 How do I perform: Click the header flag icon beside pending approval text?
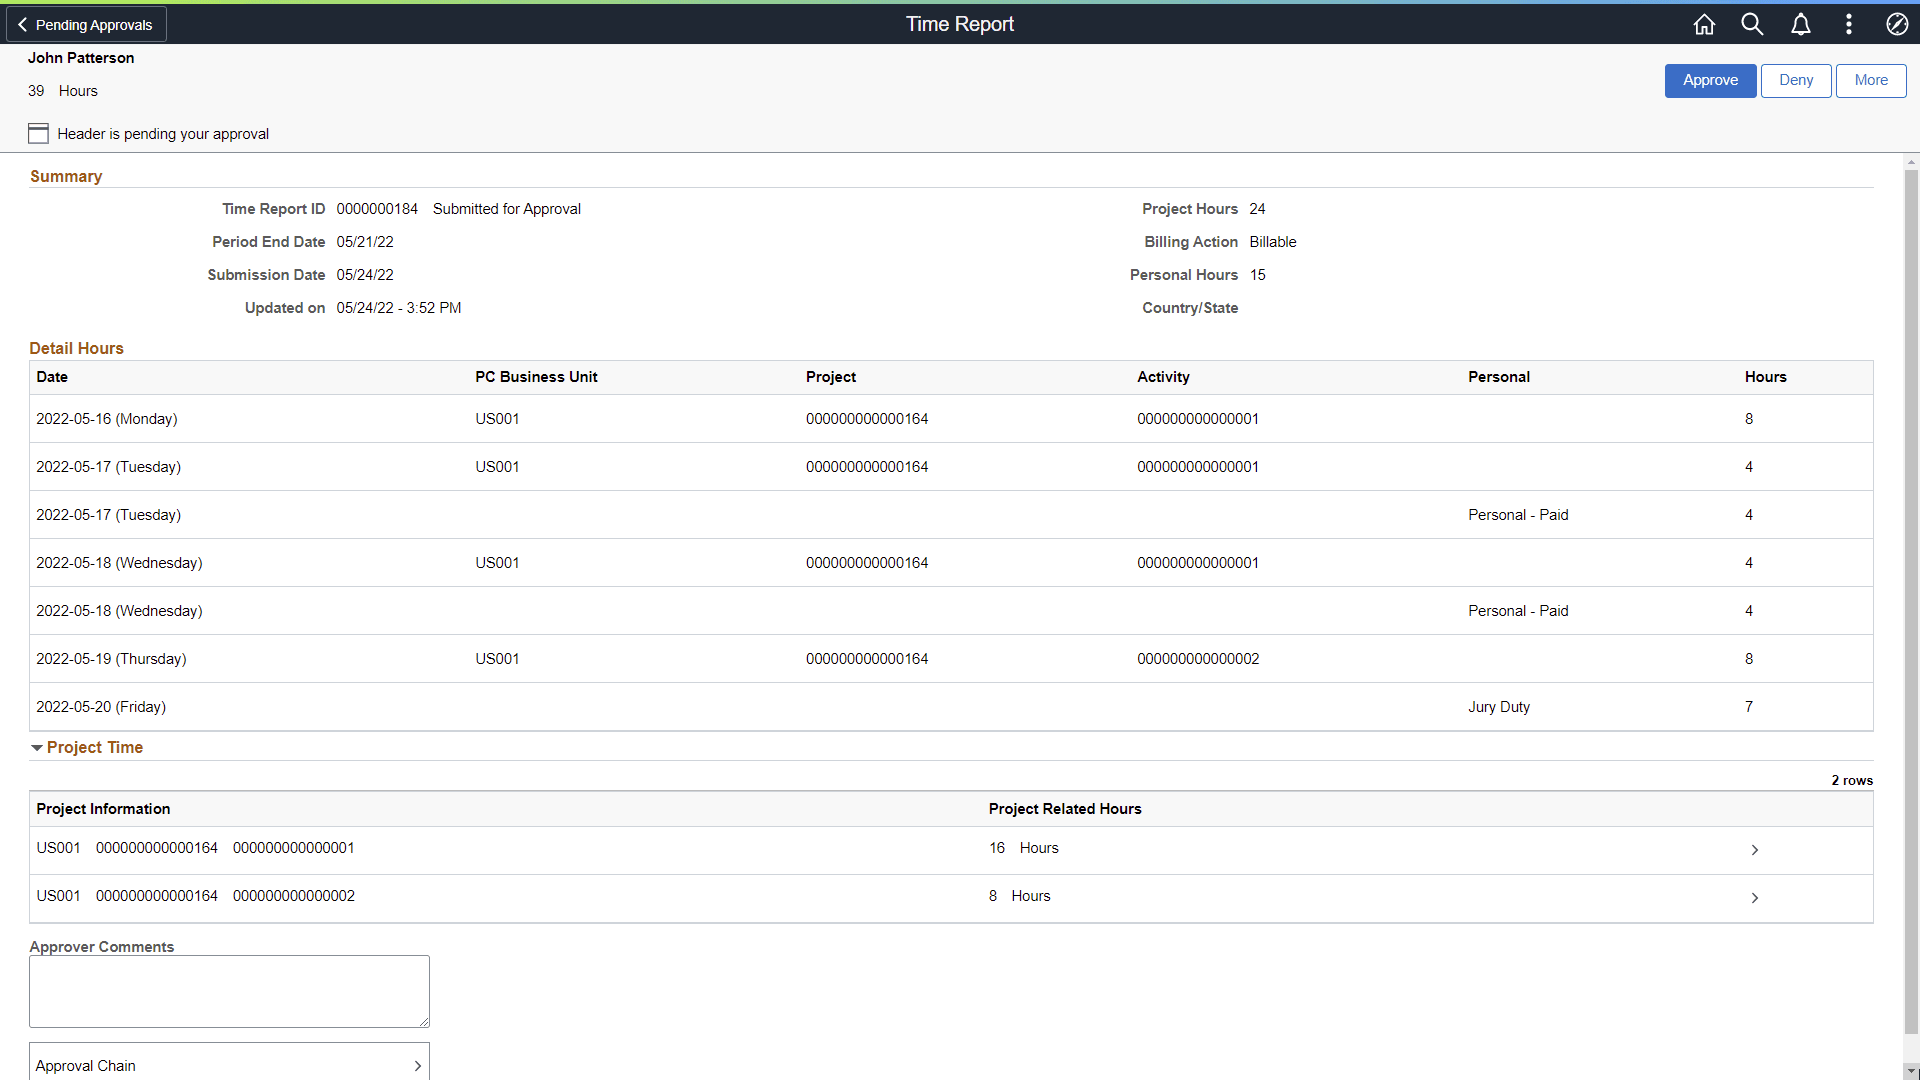coord(38,133)
